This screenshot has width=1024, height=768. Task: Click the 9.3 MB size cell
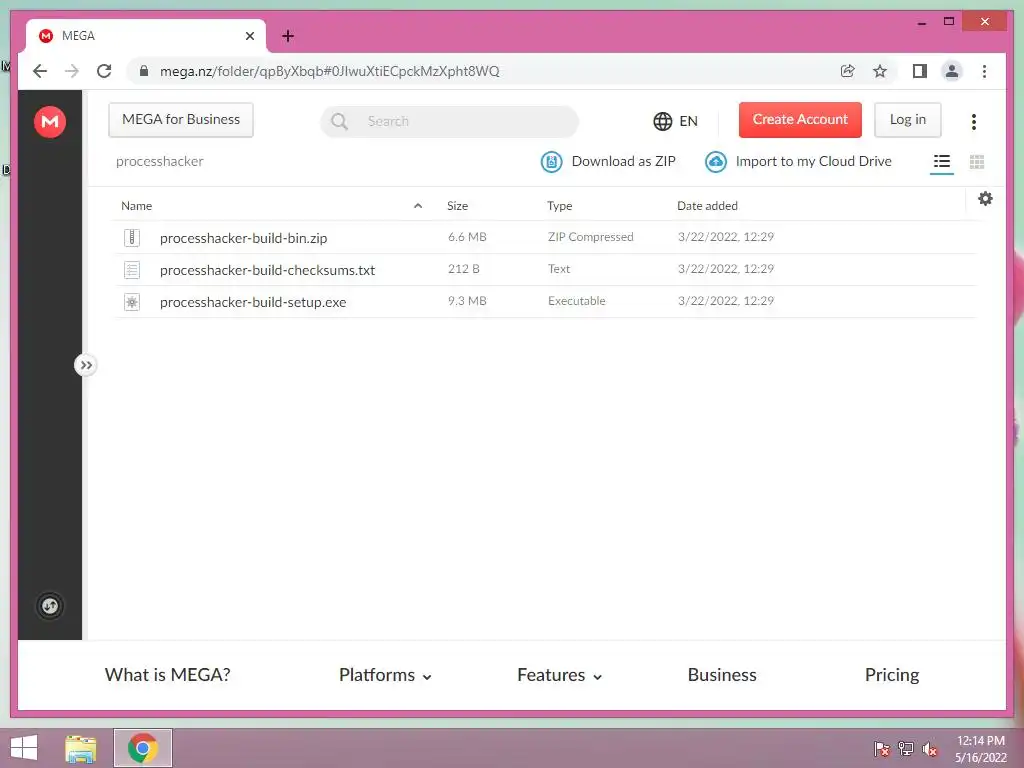point(467,301)
